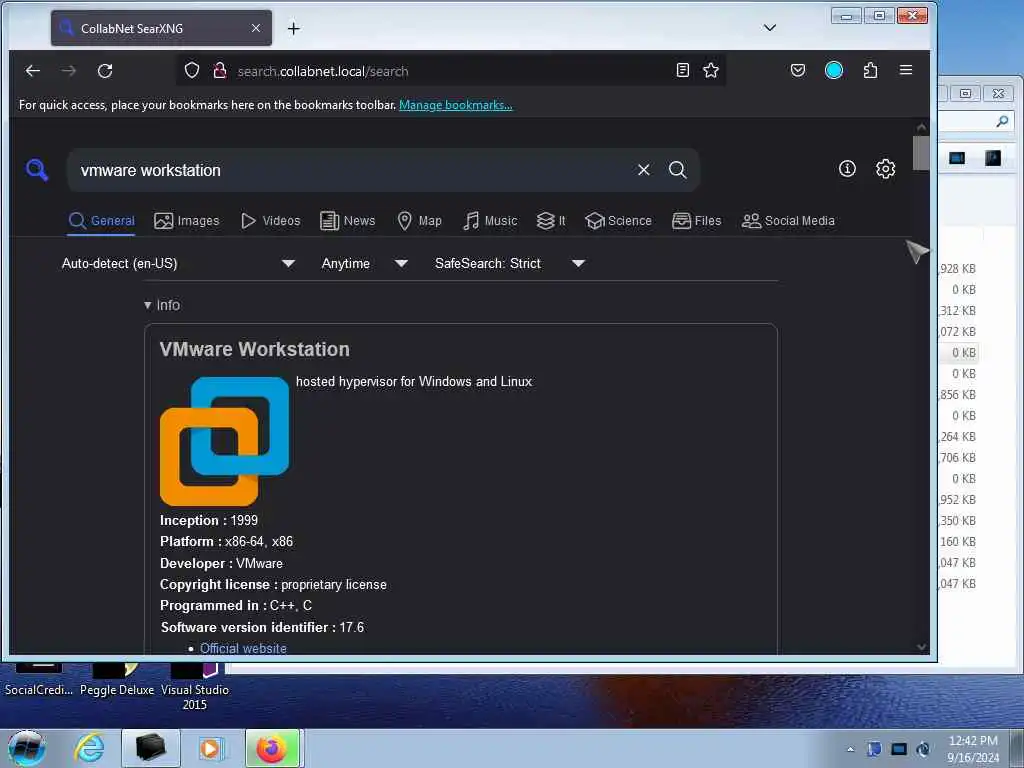Open language Auto-detect (en-US) dropdown

178,263
